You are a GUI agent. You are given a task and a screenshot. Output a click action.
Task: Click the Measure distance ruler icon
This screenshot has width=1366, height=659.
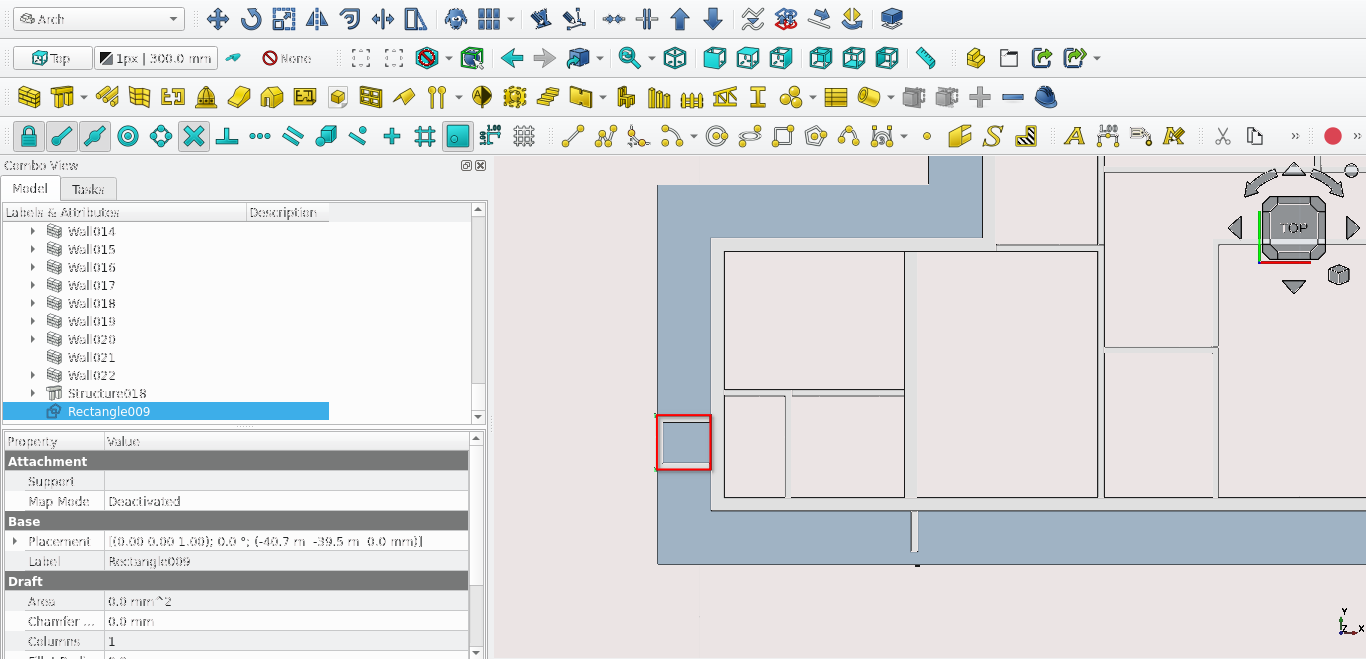925,58
